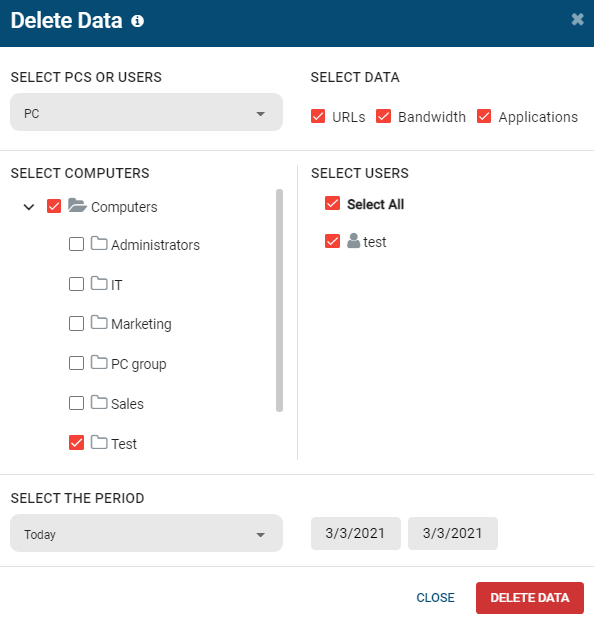Image resolution: width=594 pixels, height=625 pixels.
Task: Open the PC selection dropdown
Action: coord(146,112)
